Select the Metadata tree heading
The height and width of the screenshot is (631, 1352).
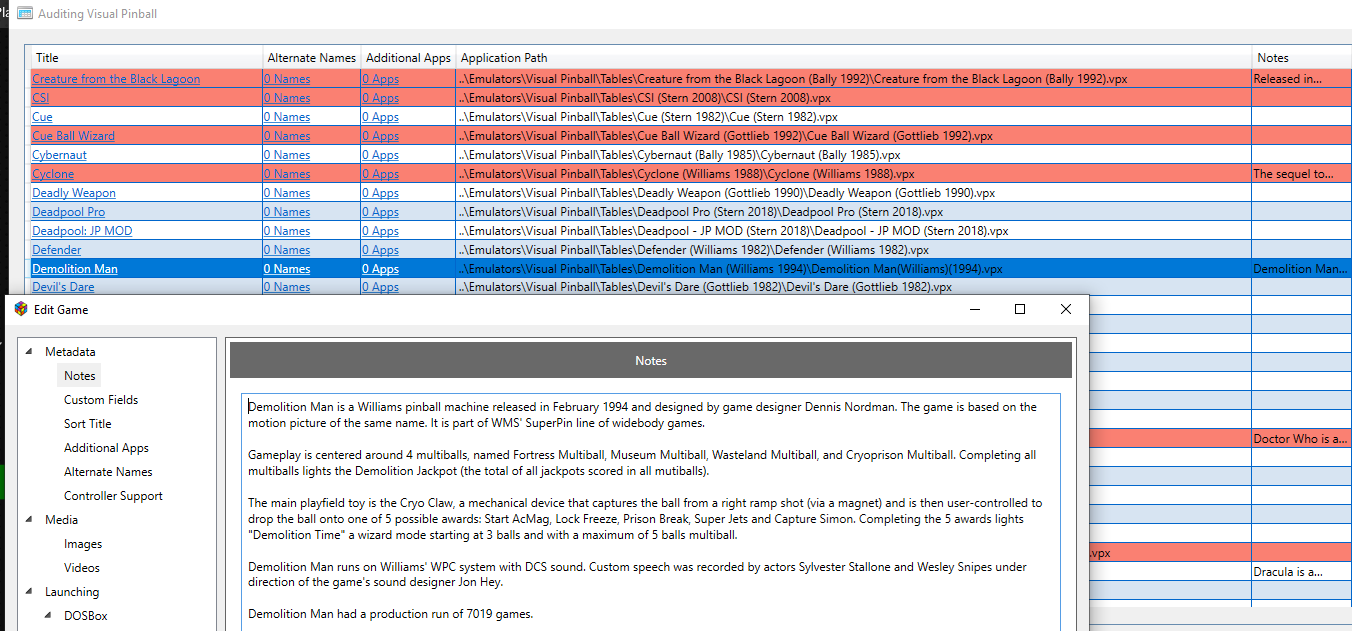click(70, 352)
